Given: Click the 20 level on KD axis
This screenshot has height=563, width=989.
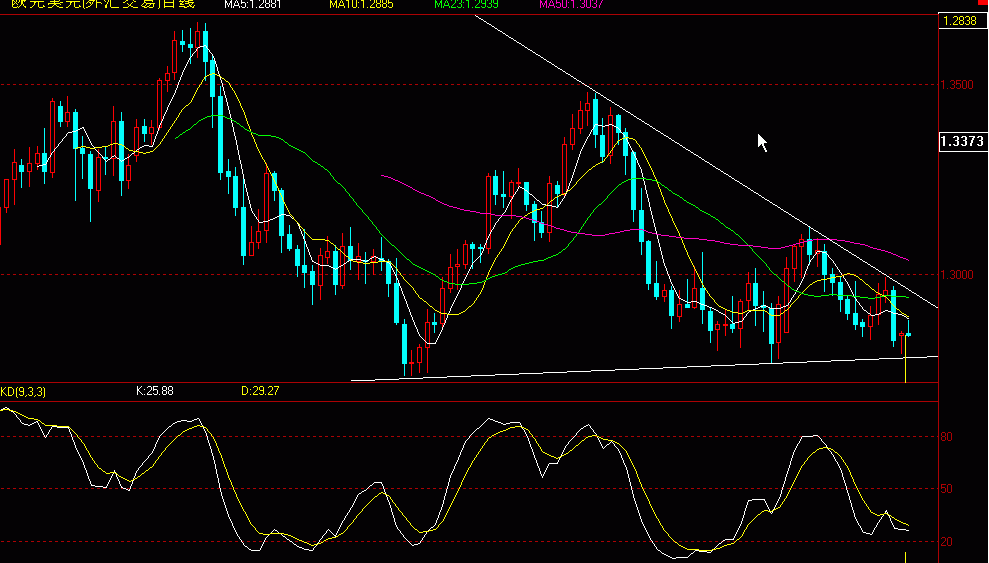Looking at the screenshot, I should (x=946, y=542).
